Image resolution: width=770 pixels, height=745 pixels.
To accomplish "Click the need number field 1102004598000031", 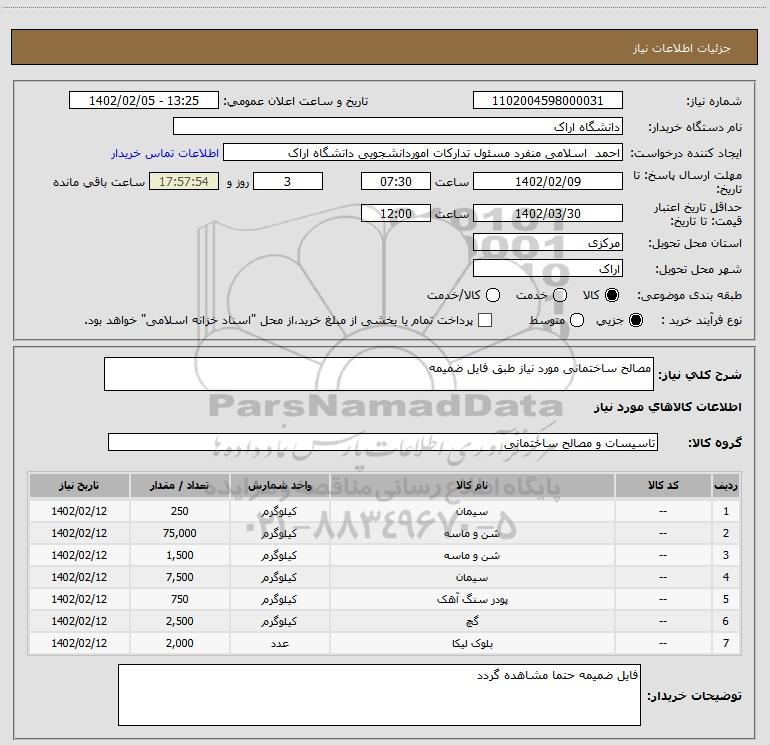I will (x=548, y=101).
